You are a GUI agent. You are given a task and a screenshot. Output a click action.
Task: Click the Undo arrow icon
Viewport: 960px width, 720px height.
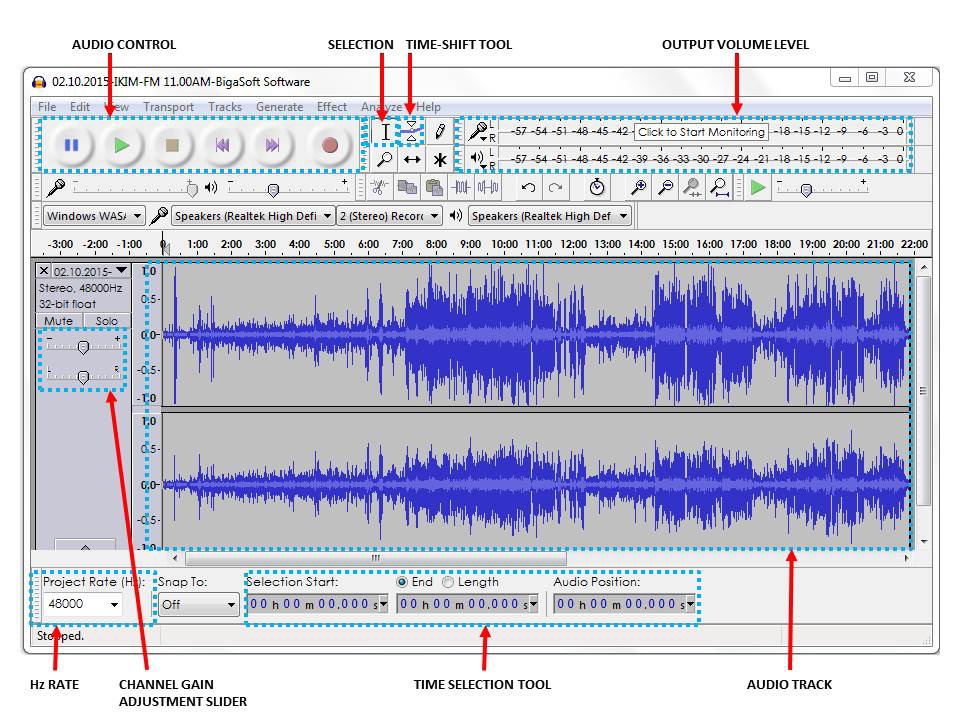(x=529, y=187)
